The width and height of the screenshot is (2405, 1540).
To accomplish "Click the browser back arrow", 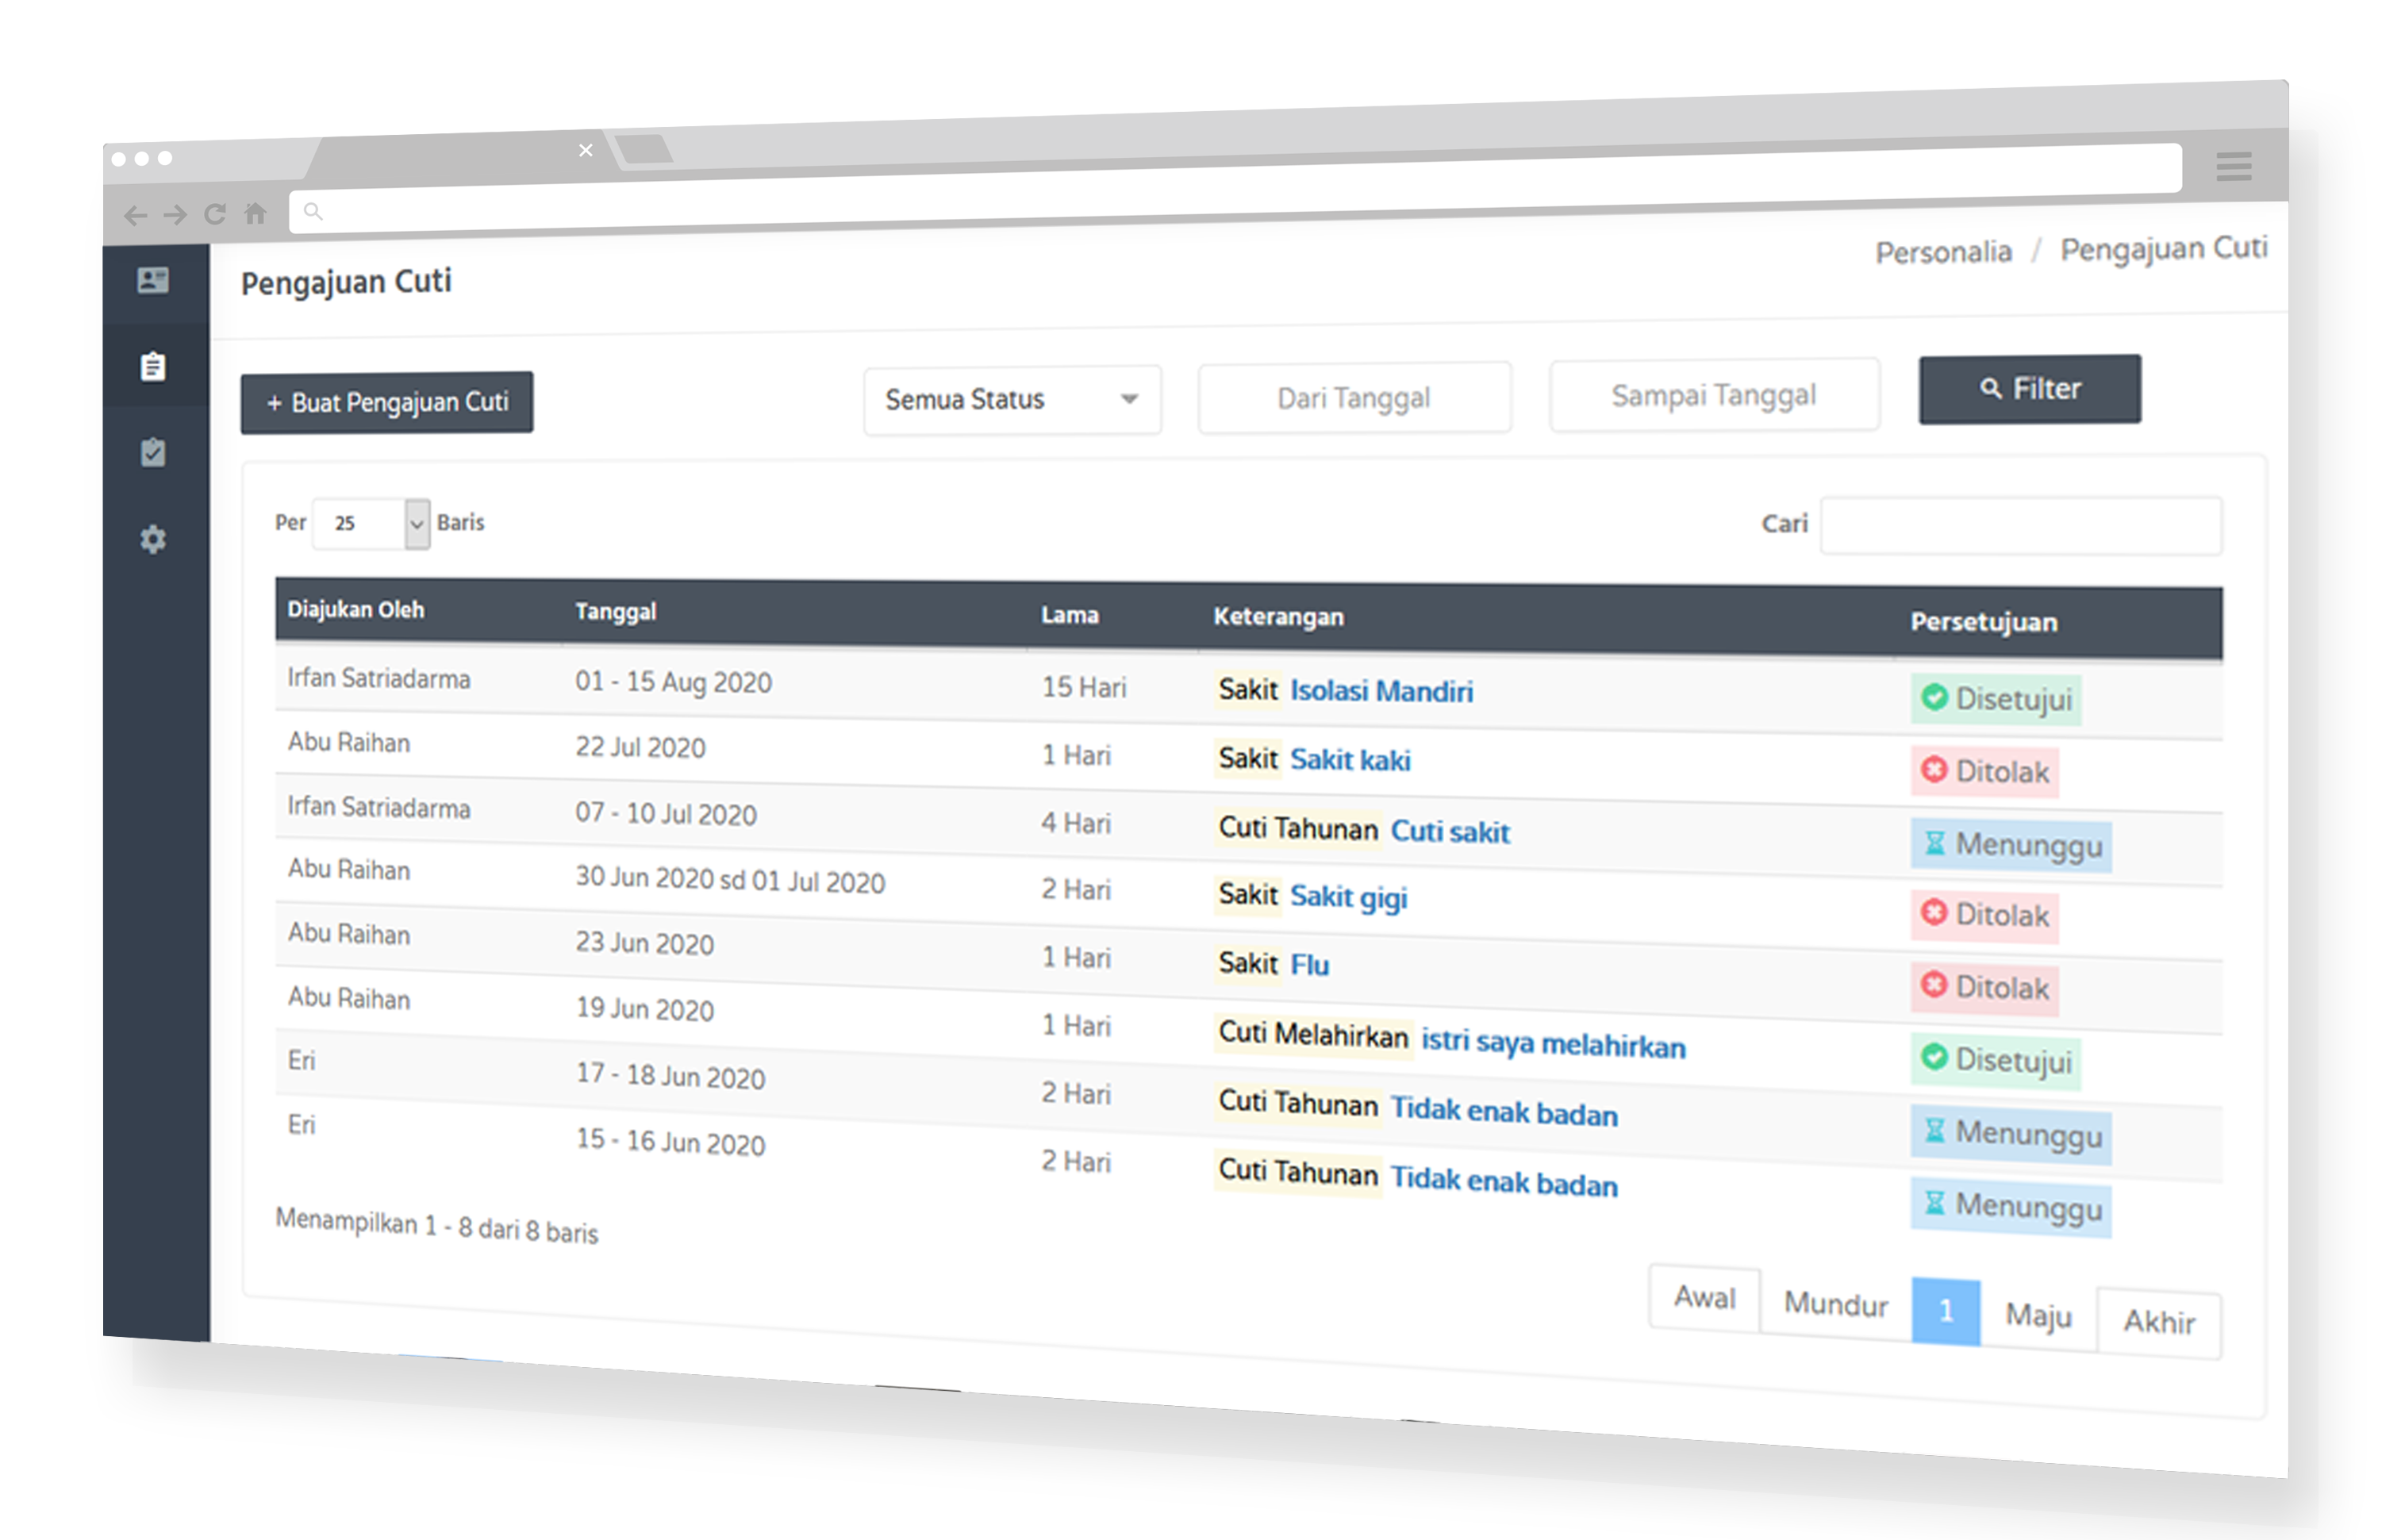I will tap(135, 215).
